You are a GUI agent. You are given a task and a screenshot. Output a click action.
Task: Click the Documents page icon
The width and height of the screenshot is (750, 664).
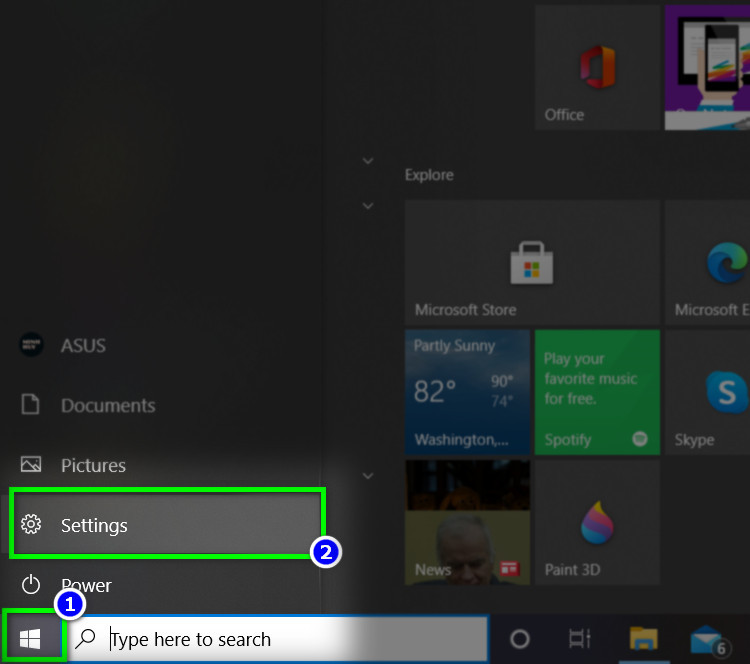(31, 404)
